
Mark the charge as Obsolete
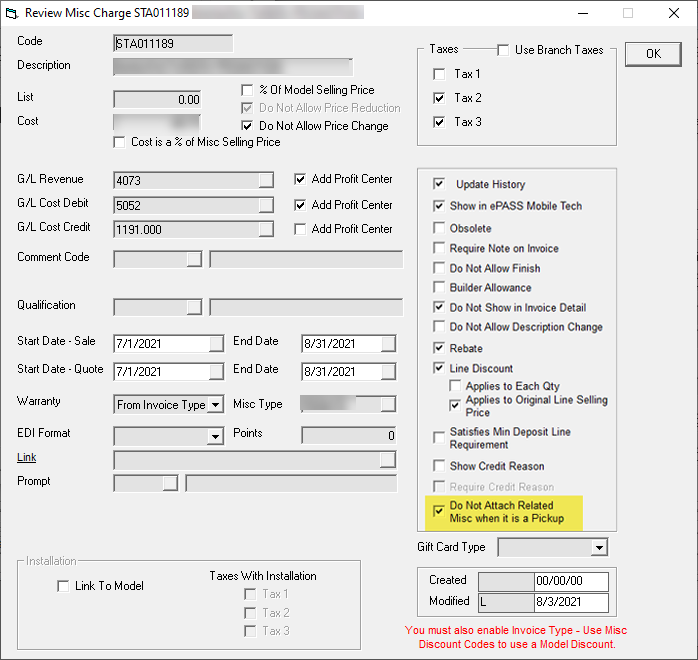coord(439,228)
